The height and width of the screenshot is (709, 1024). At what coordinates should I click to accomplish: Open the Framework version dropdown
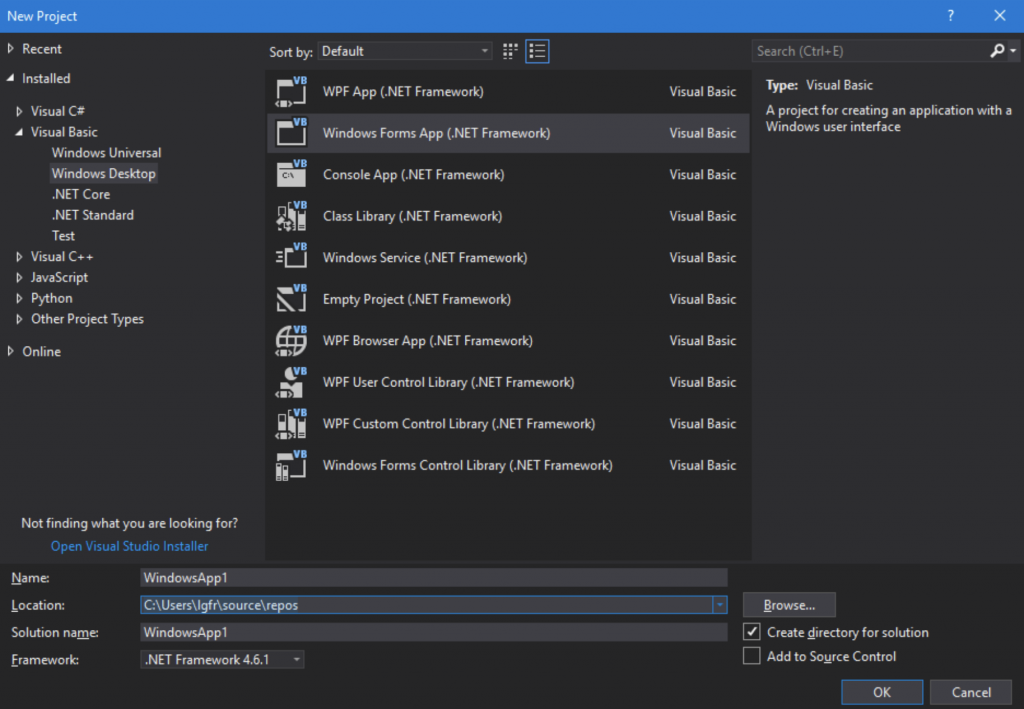[x=295, y=659]
